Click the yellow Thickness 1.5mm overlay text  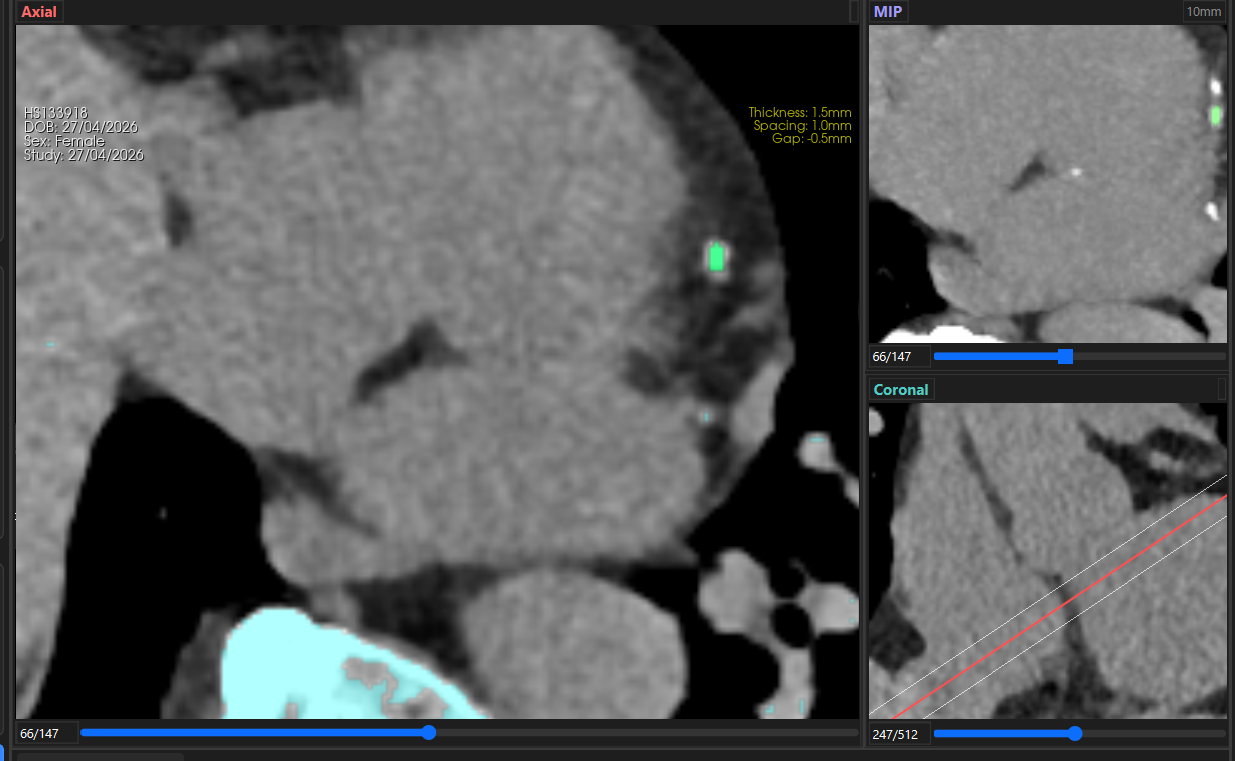coord(800,113)
